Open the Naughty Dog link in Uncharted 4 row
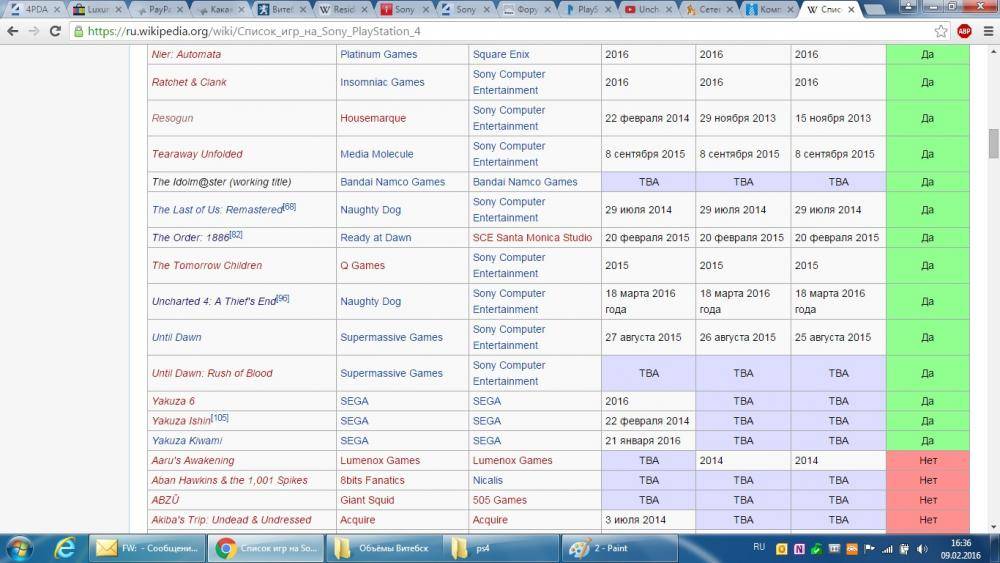Image resolution: width=1000 pixels, height=563 pixels. coord(370,301)
